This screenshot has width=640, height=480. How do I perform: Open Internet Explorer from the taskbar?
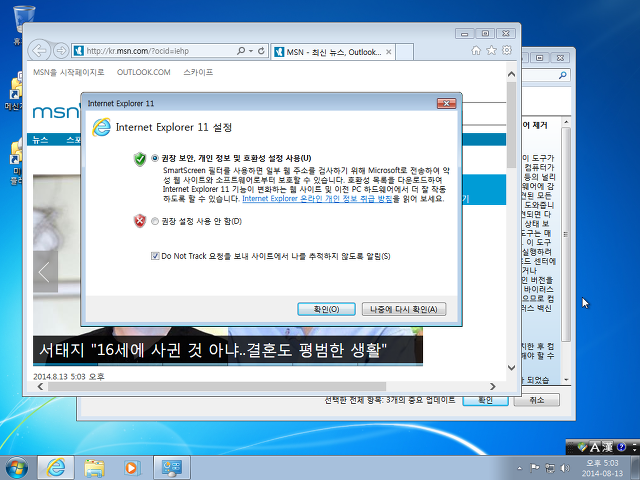56,468
